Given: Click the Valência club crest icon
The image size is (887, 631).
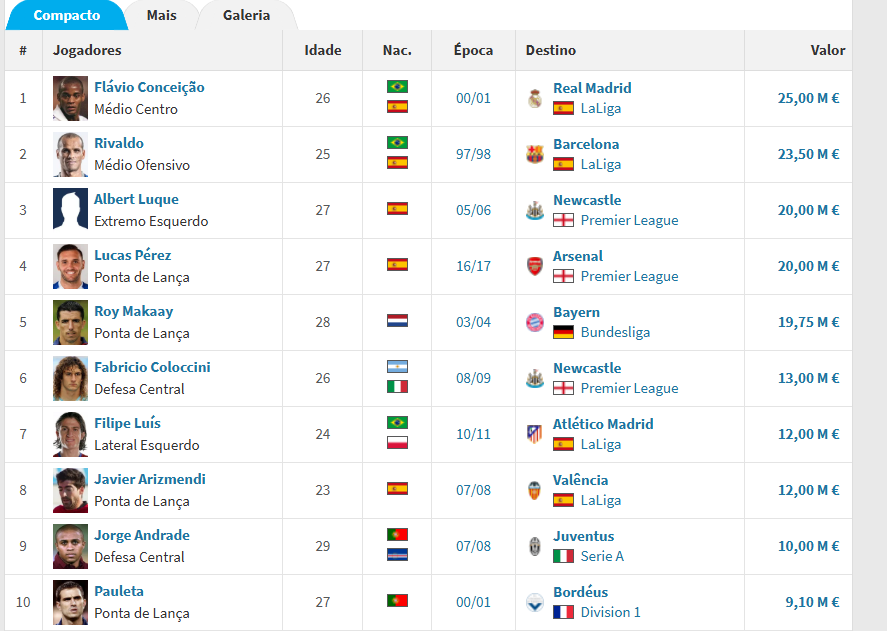Looking at the screenshot, I should point(535,490).
